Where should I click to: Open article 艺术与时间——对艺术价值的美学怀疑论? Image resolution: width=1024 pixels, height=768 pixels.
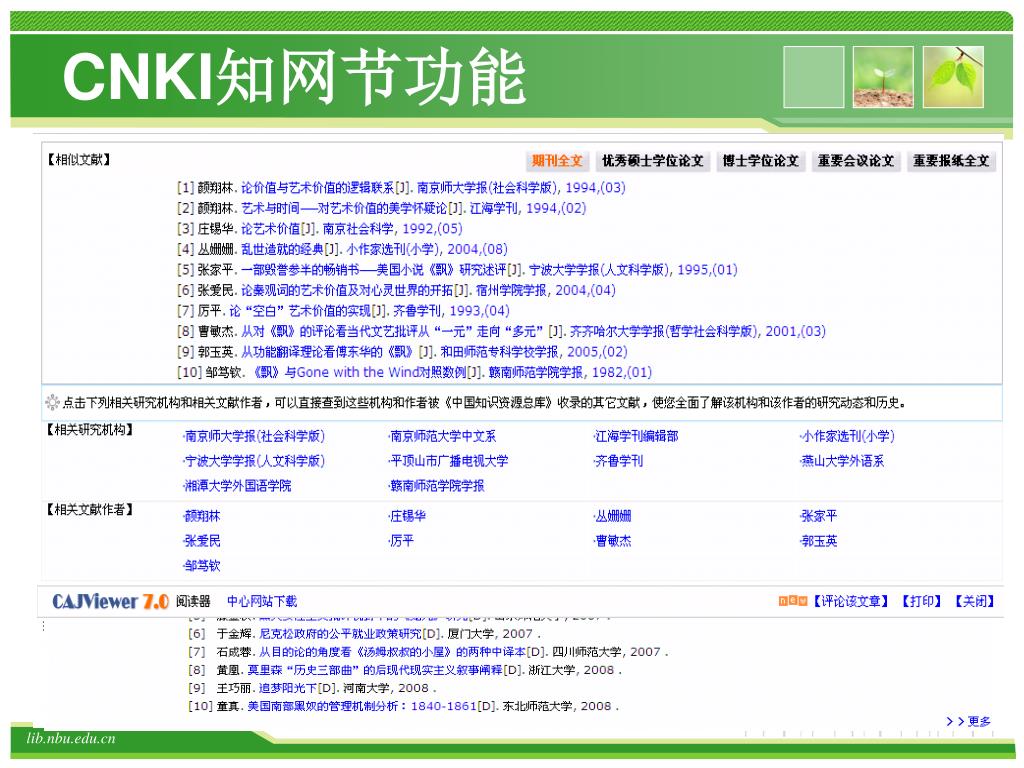[344, 208]
